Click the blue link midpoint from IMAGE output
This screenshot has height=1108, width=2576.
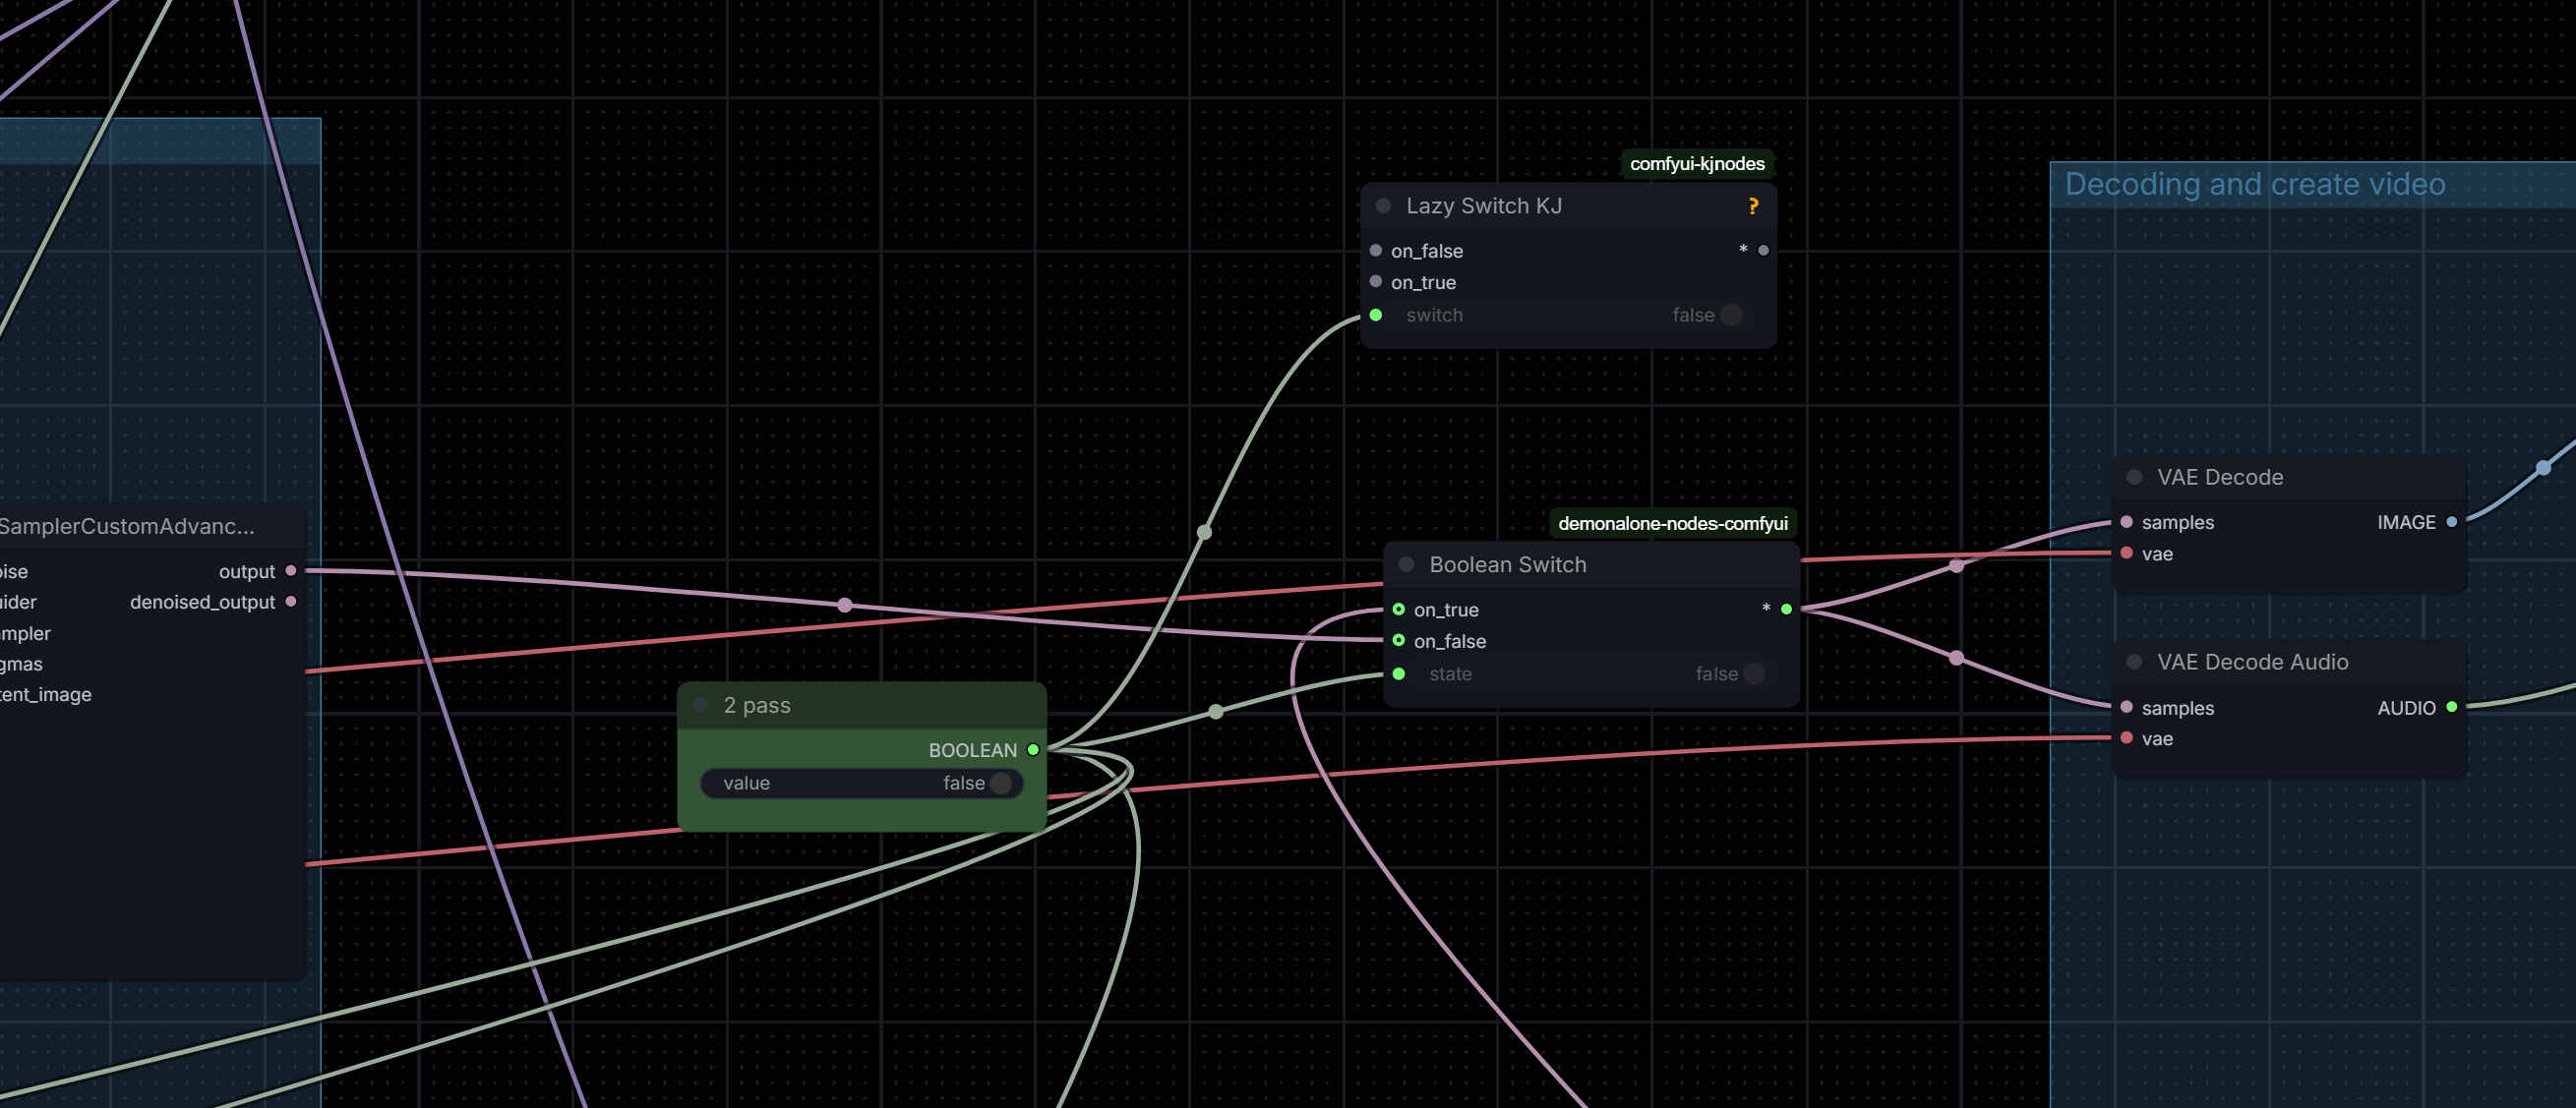pos(2544,468)
